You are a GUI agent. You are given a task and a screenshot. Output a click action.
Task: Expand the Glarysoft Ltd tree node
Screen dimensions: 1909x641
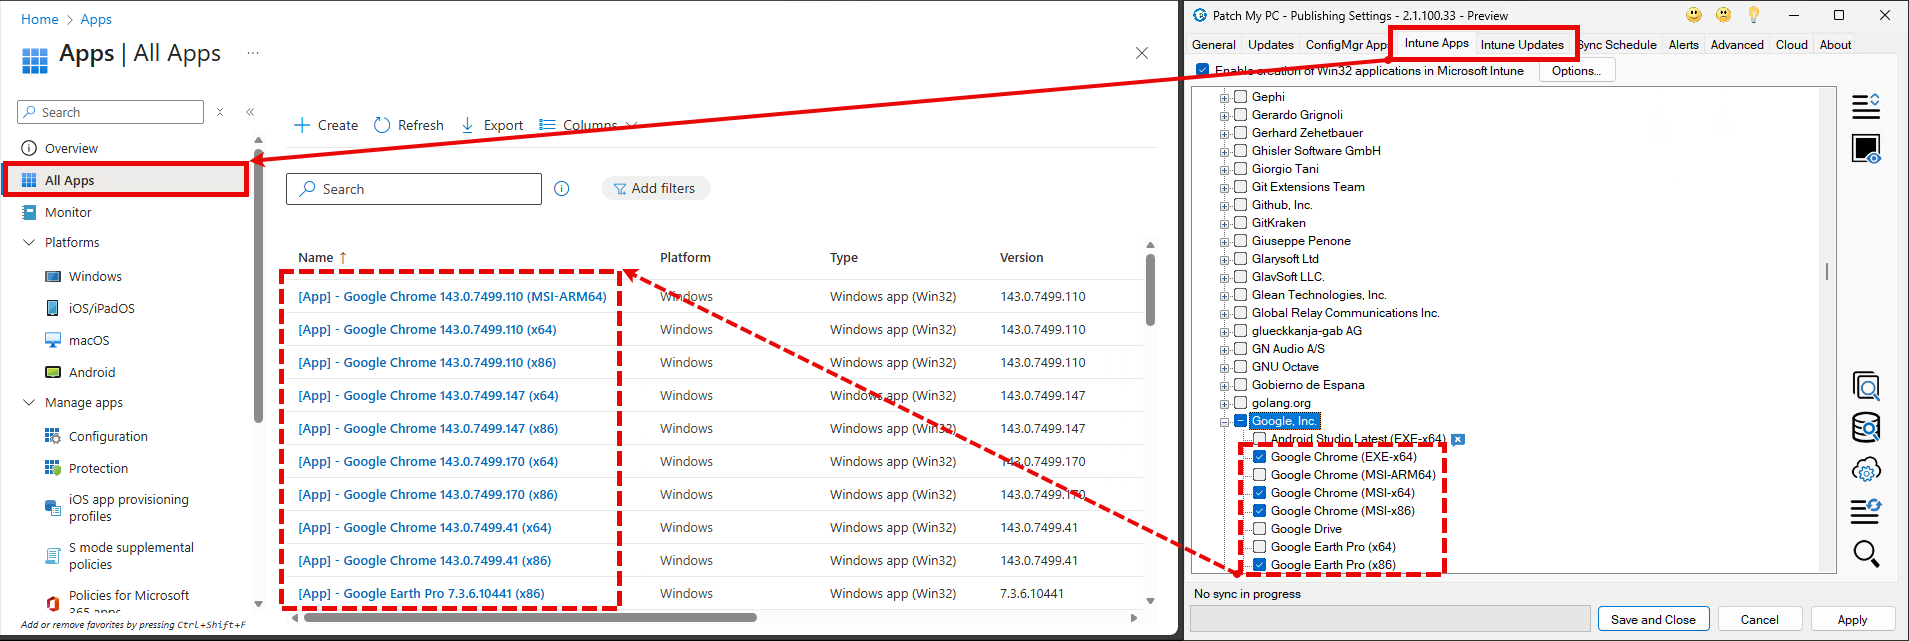tap(1224, 260)
